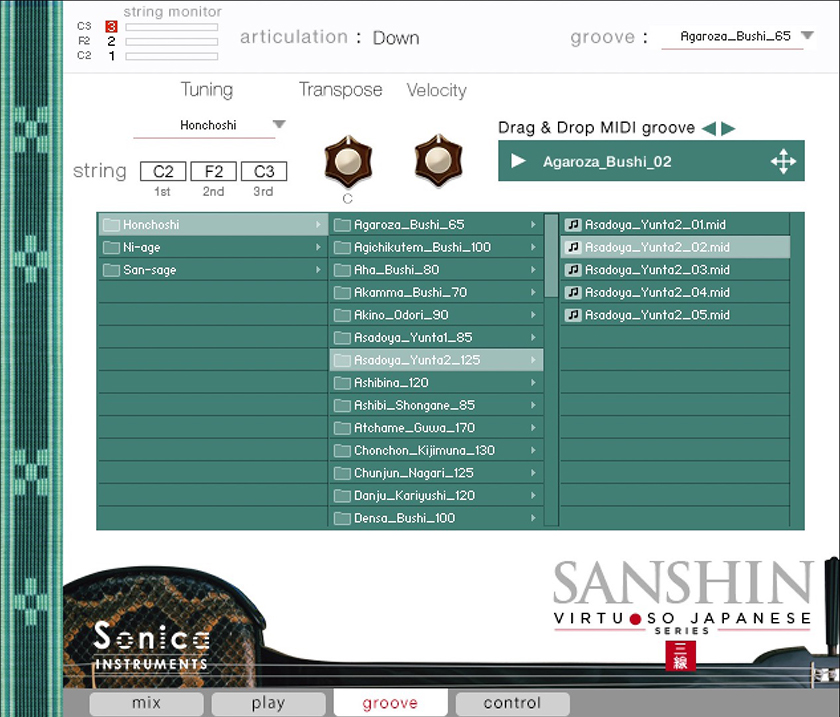Select Asadoya_Yunta2_03.mid file

pyautogui.click(x=675, y=270)
